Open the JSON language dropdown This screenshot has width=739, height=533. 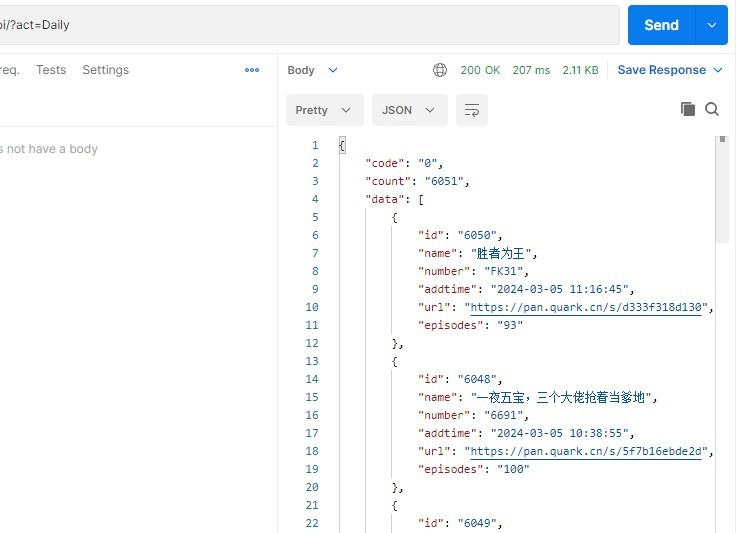pyautogui.click(x=409, y=110)
